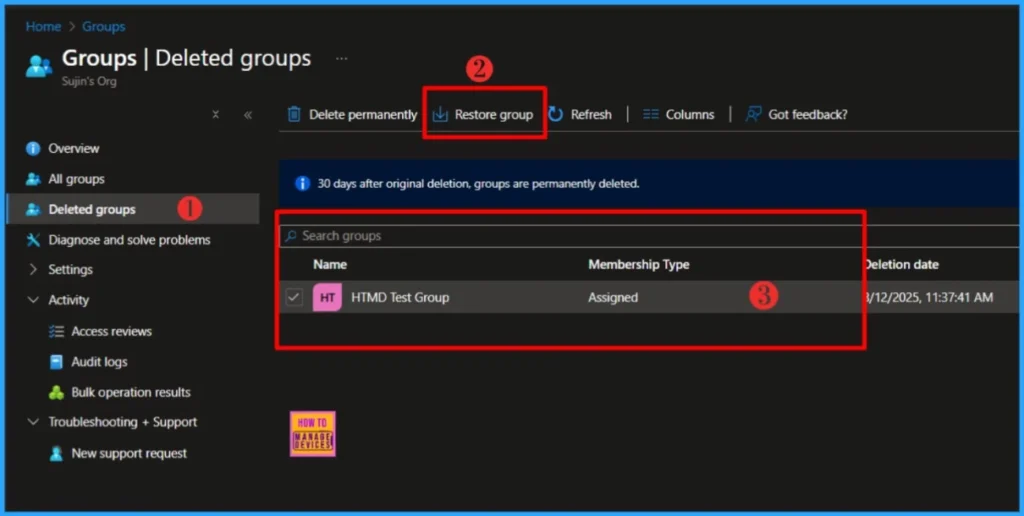
Task: Sort by the Name column header
Action: point(330,265)
